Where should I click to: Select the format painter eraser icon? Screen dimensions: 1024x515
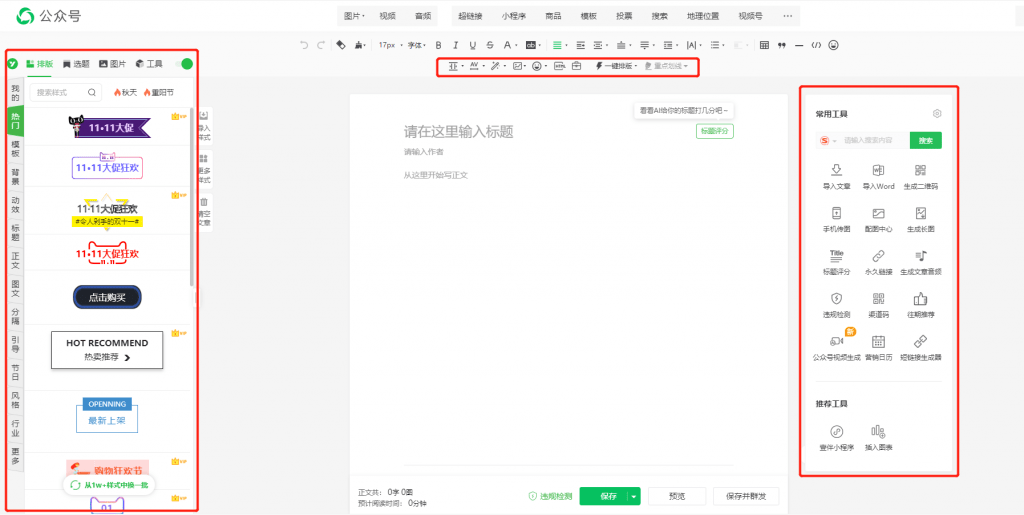tap(340, 45)
